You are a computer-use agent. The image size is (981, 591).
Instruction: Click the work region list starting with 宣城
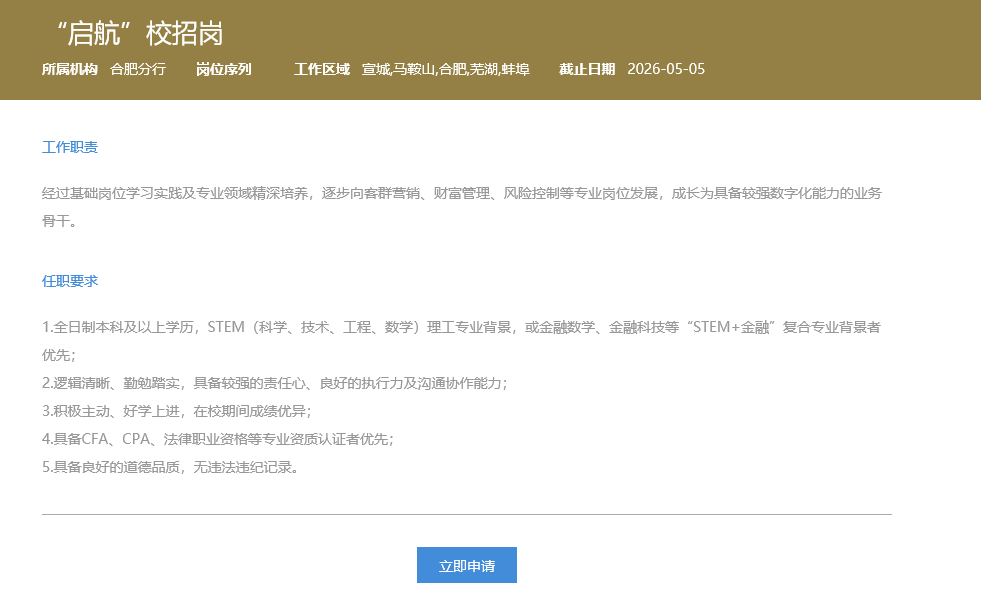pyautogui.click(x=445, y=70)
